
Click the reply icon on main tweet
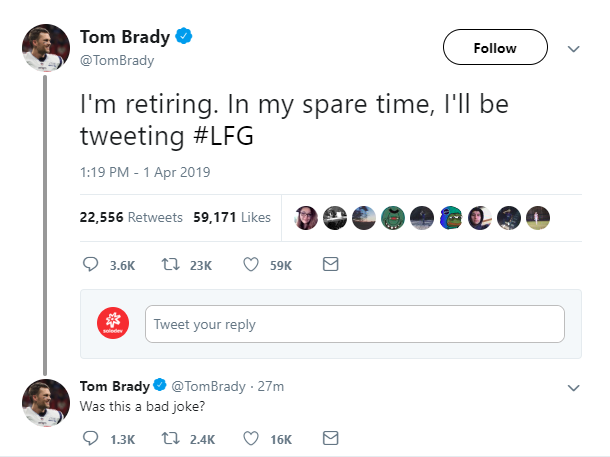90,264
